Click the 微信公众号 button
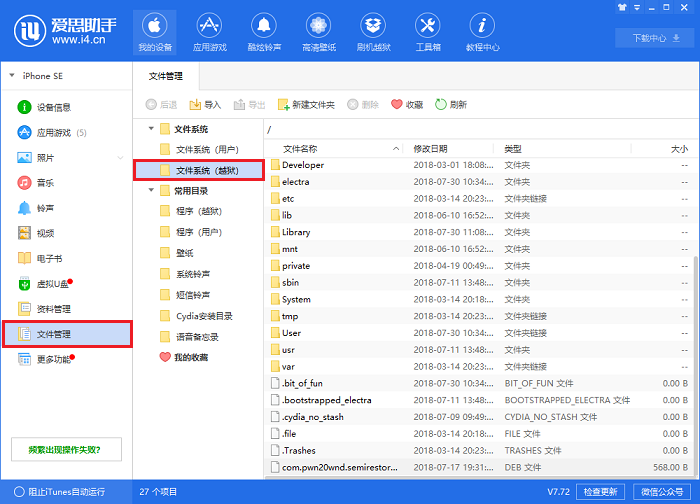Screen dimensions: 700x504 click(662, 492)
